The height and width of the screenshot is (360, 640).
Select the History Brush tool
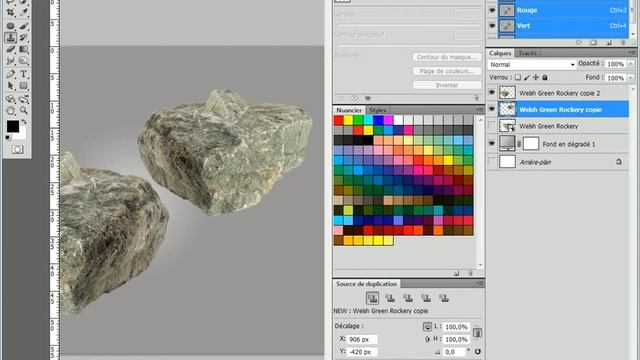(x=24, y=38)
